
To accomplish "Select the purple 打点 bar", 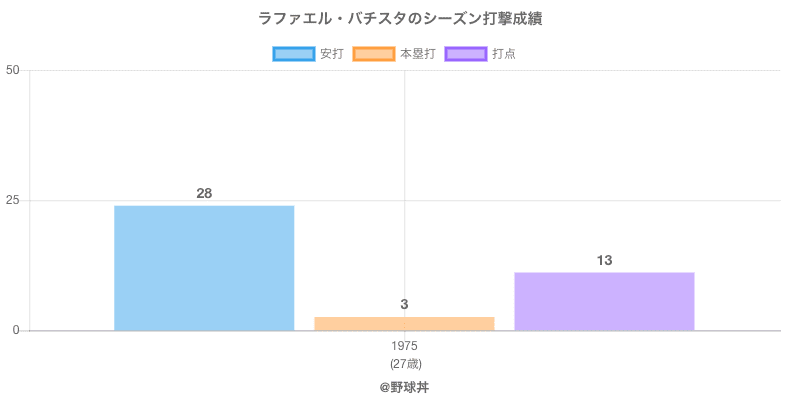I will [x=604, y=301].
